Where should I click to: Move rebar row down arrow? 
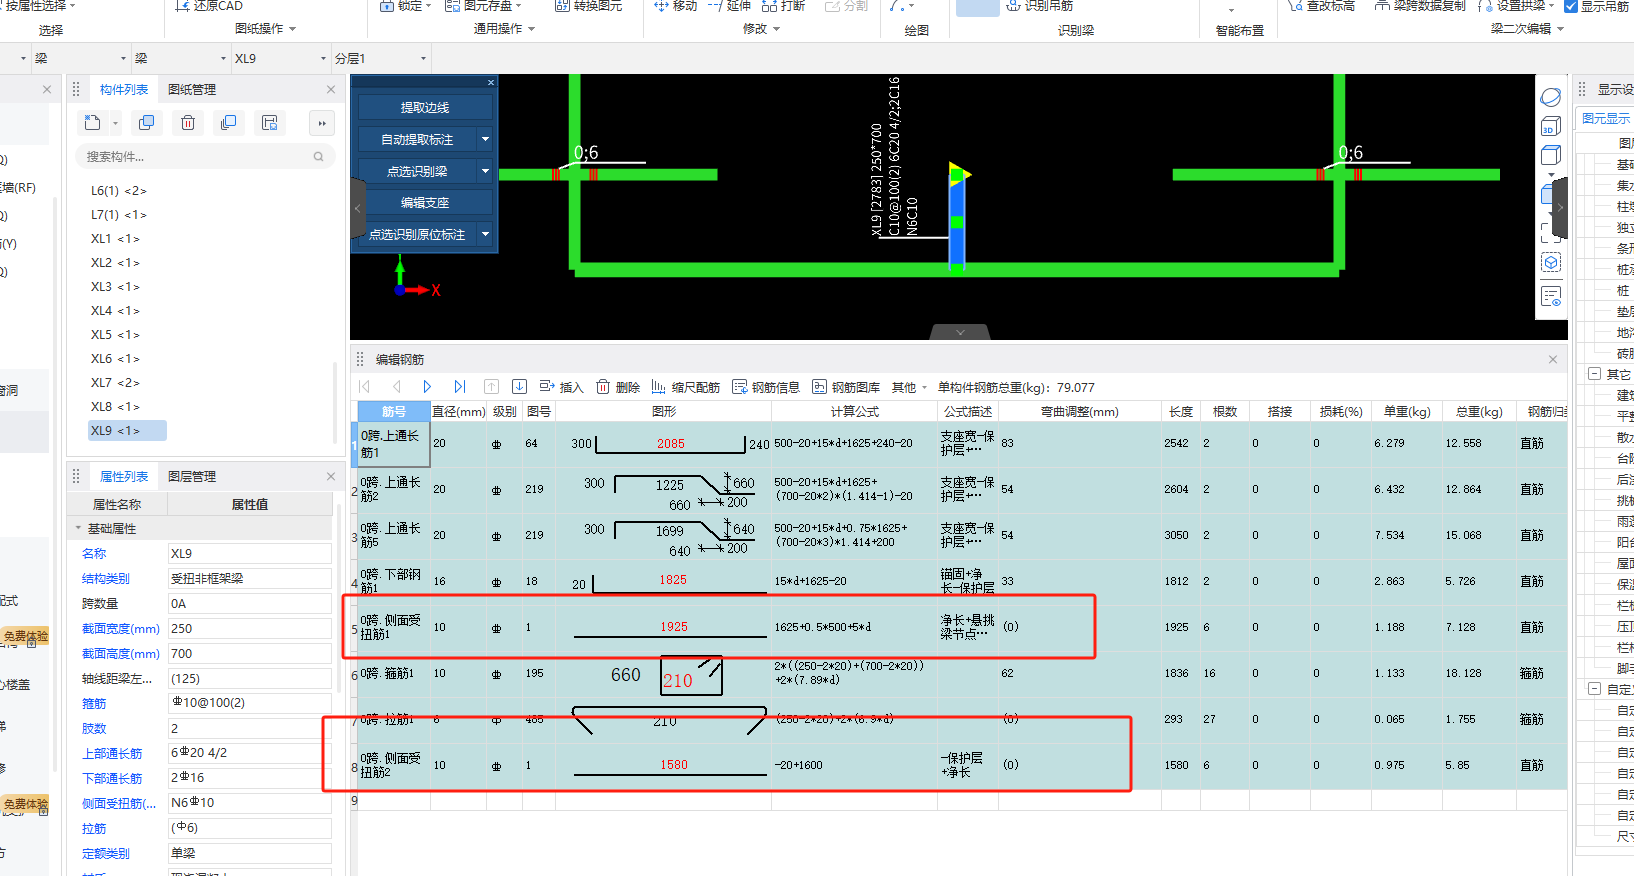point(519,387)
